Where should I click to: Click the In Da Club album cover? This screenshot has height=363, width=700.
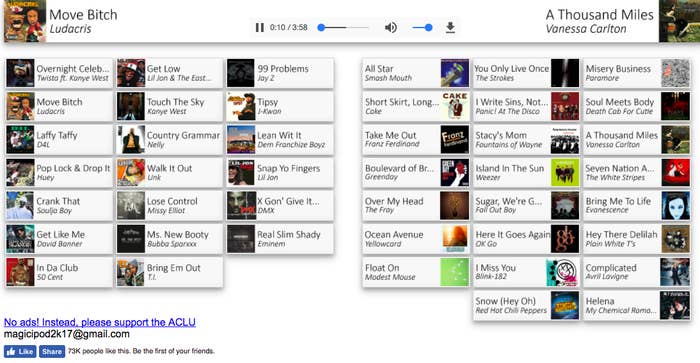[x=20, y=272]
